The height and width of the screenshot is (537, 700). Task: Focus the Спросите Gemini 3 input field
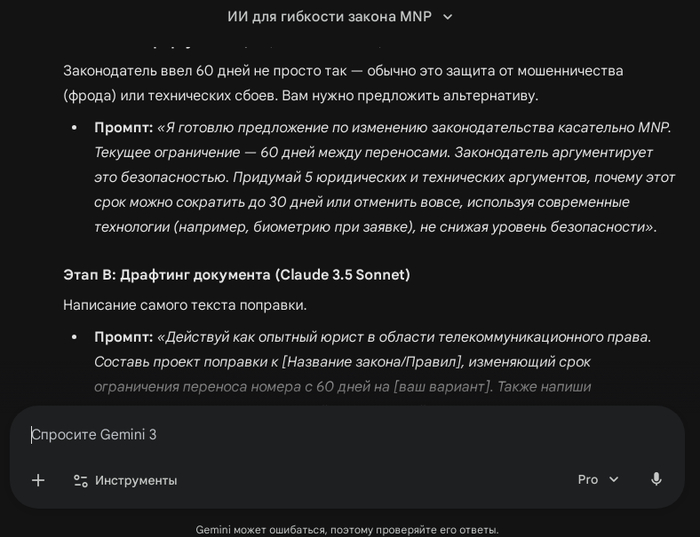(300, 434)
